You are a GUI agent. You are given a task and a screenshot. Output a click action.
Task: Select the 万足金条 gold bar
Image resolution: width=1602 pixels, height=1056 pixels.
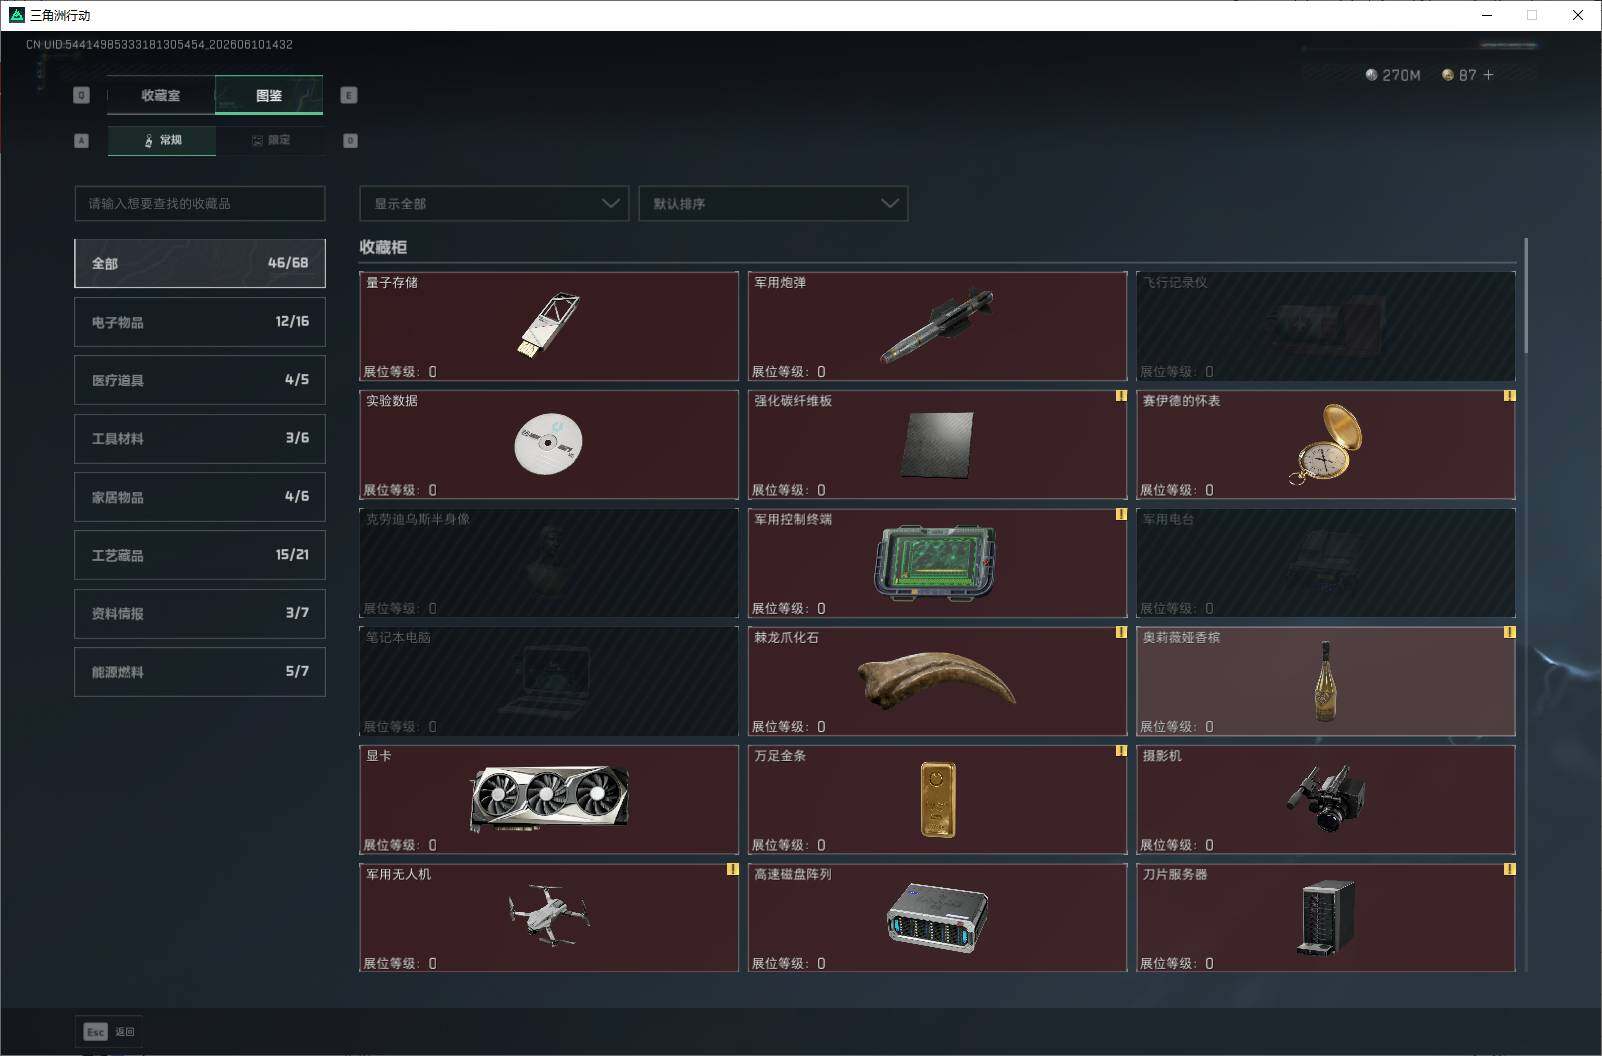pos(938,799)
